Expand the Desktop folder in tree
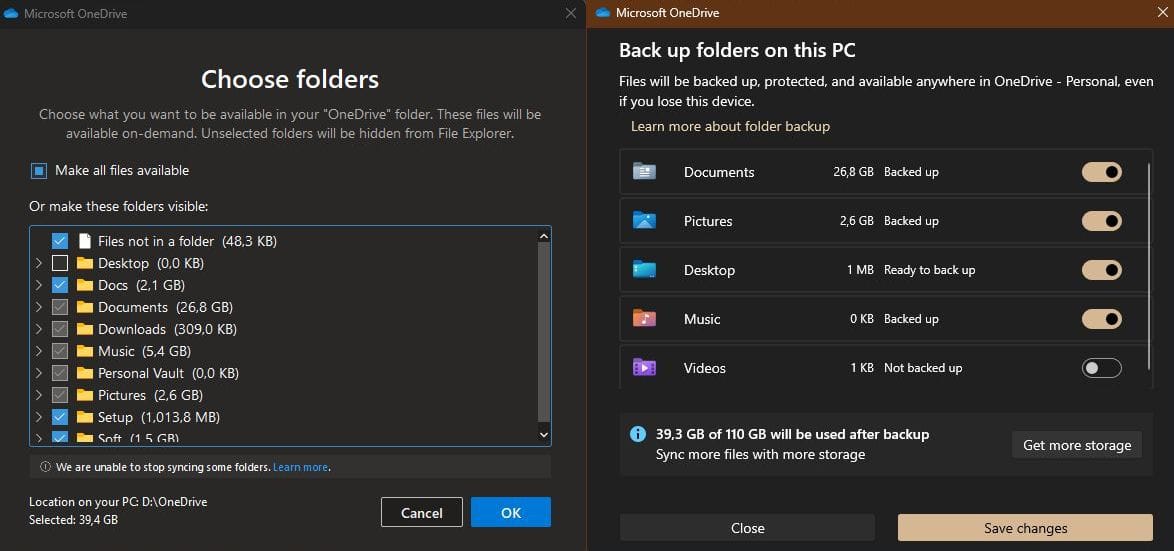This screenshot has height=551, width=1174. coord(39,264)
